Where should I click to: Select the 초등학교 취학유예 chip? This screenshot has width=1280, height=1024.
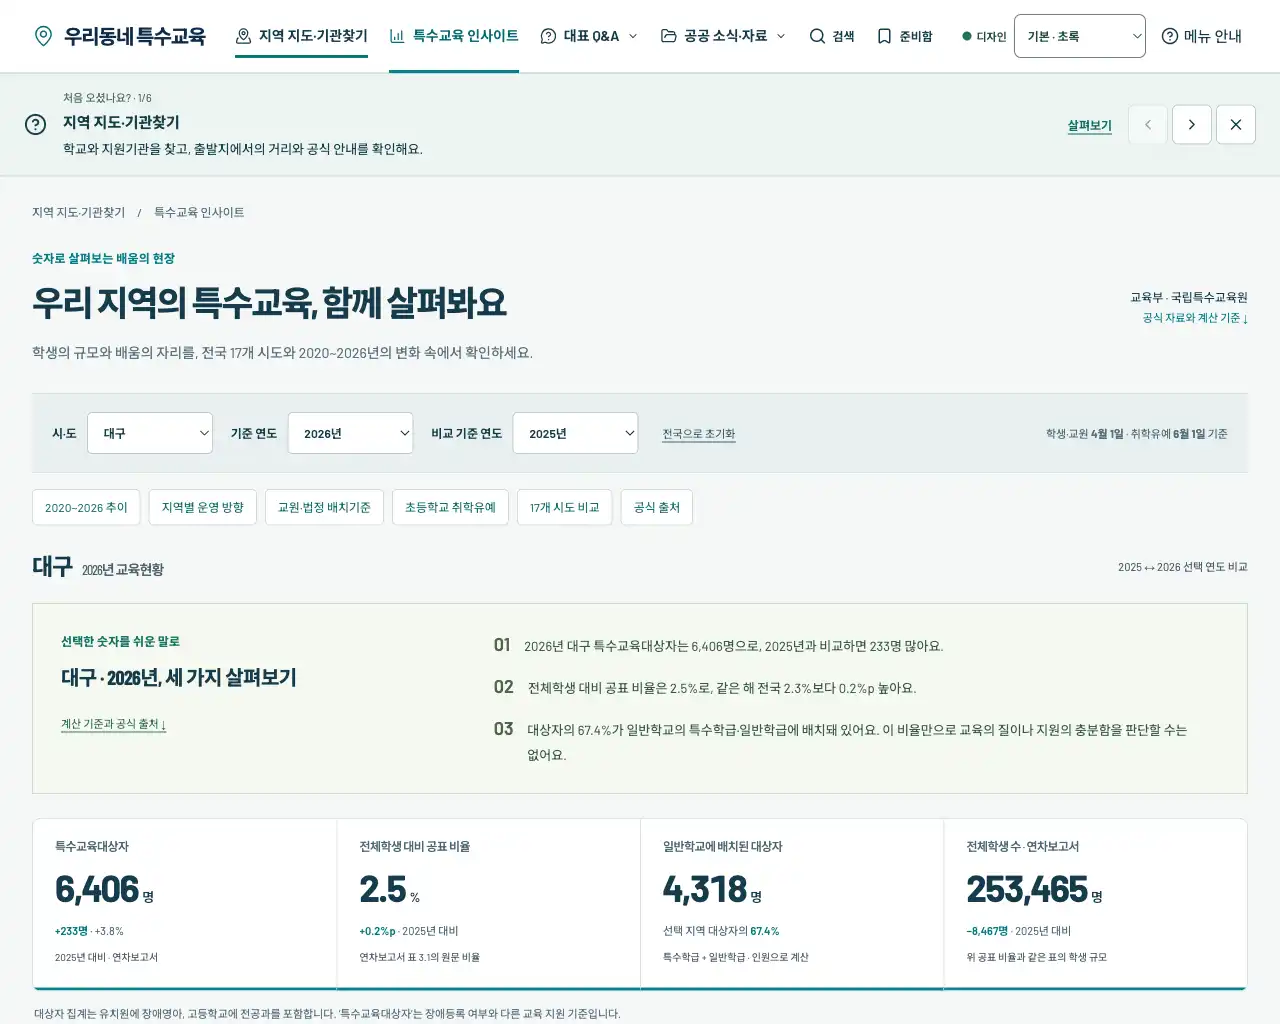click(450, 508)
